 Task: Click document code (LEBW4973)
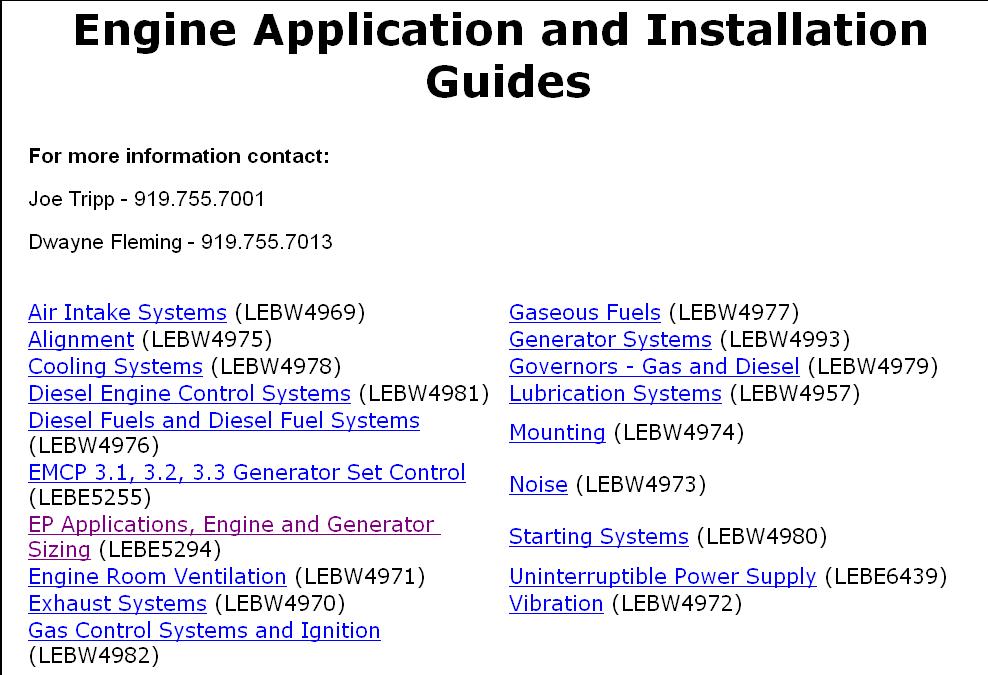pos(641,485)
